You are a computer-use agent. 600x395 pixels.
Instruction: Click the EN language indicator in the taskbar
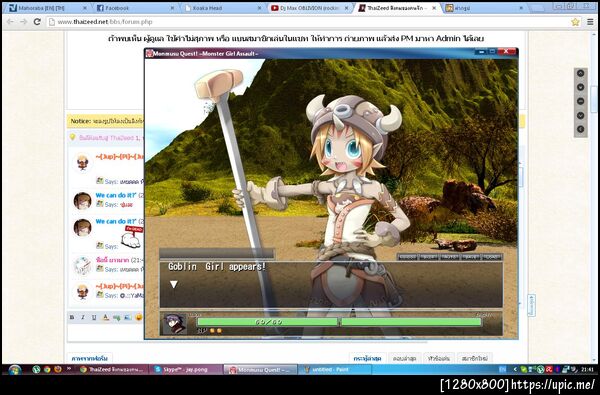tap(502, 369)
